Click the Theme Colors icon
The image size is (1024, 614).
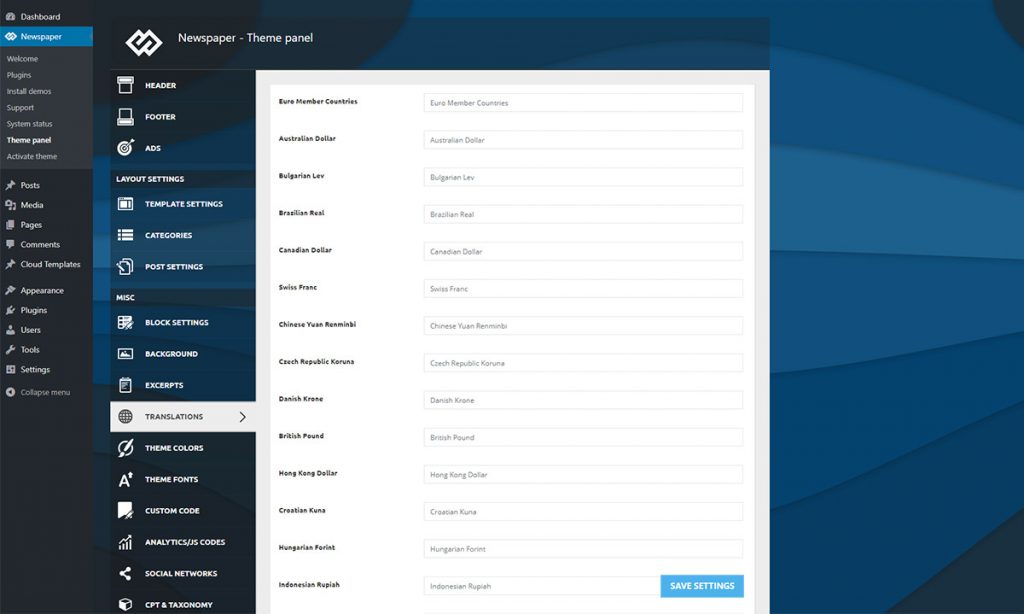pos(125,448)
